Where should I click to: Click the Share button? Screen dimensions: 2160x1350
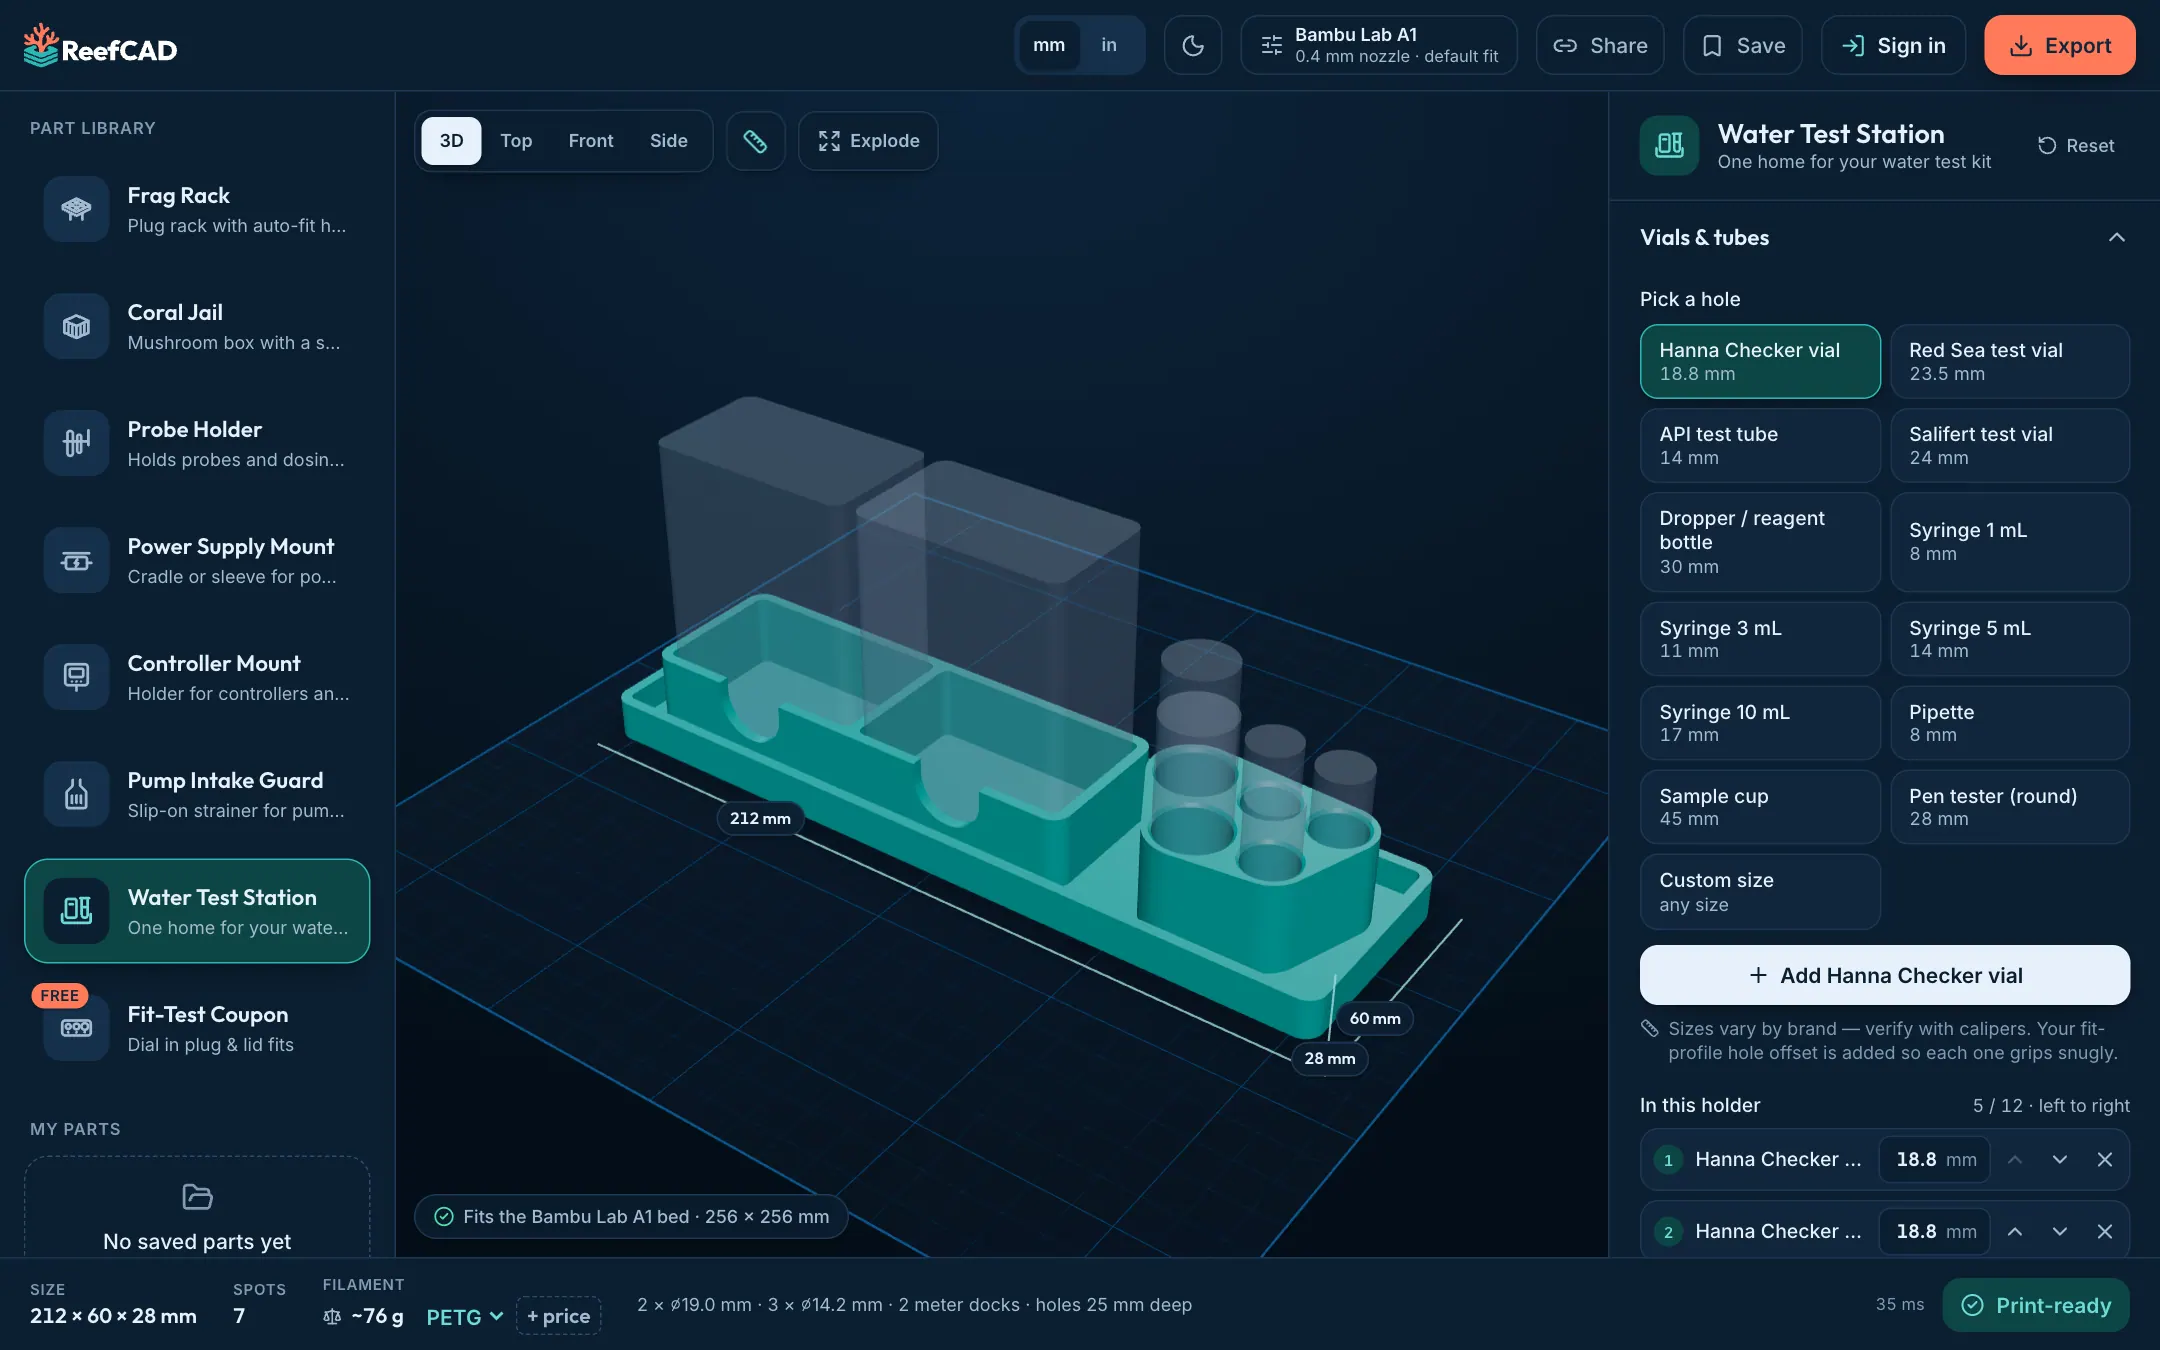click(1600, 45)
